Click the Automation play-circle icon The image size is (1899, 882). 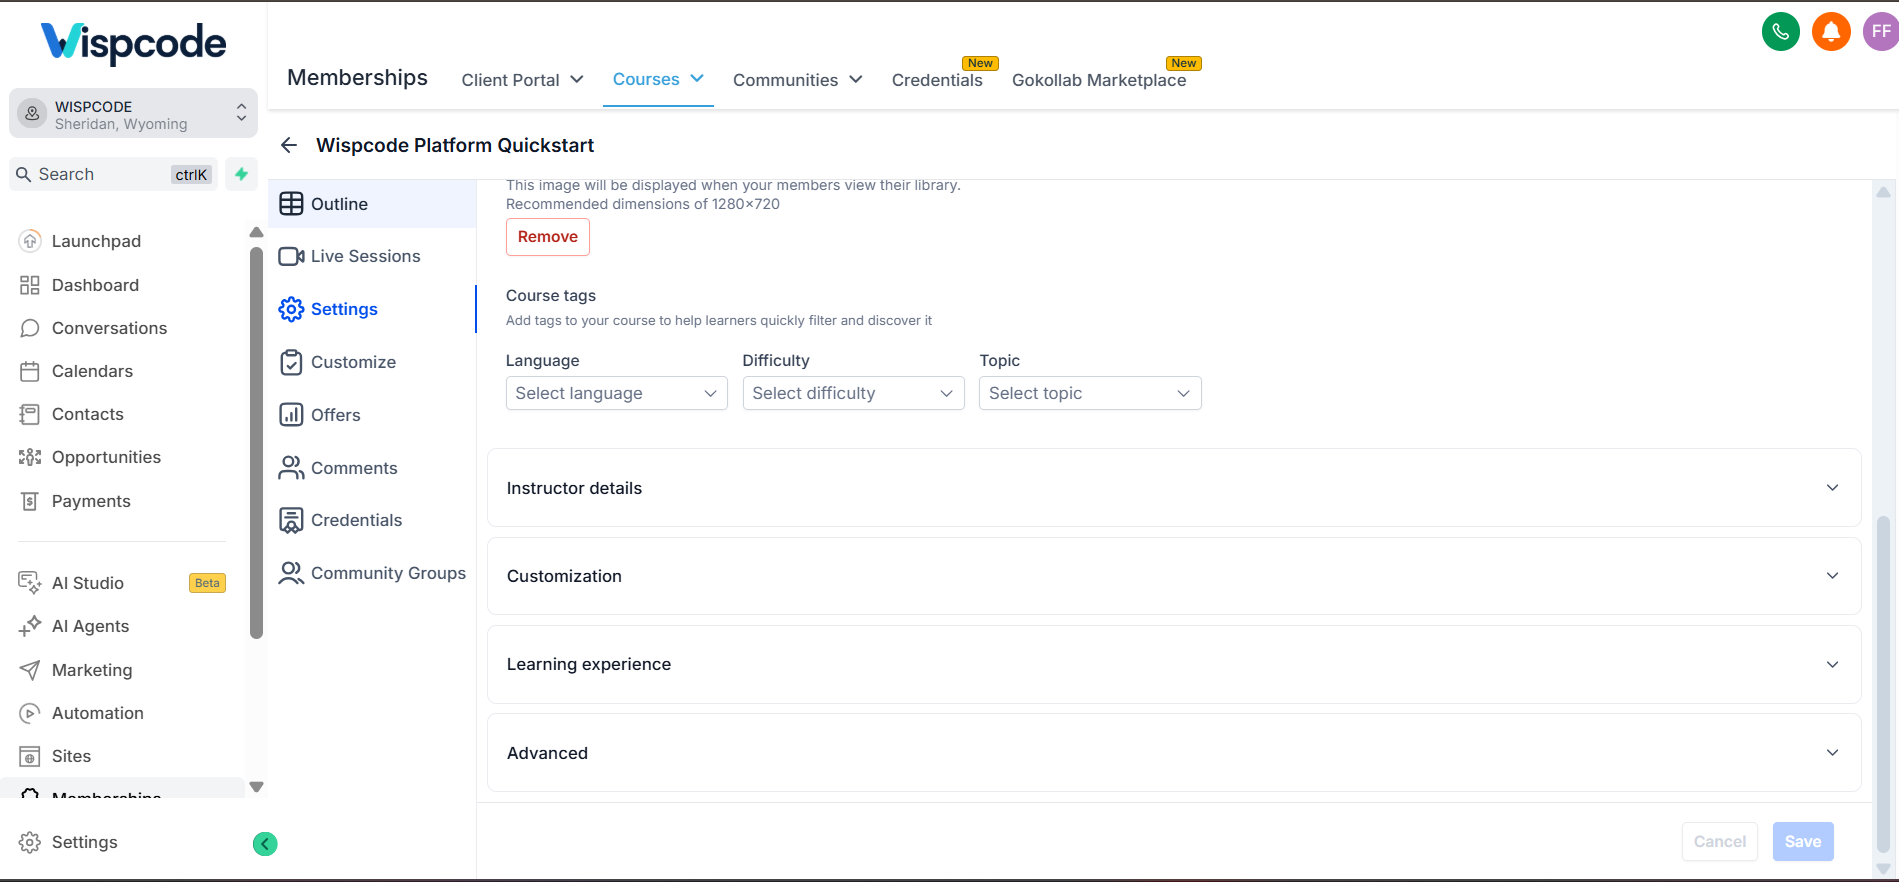pos(30,713)
